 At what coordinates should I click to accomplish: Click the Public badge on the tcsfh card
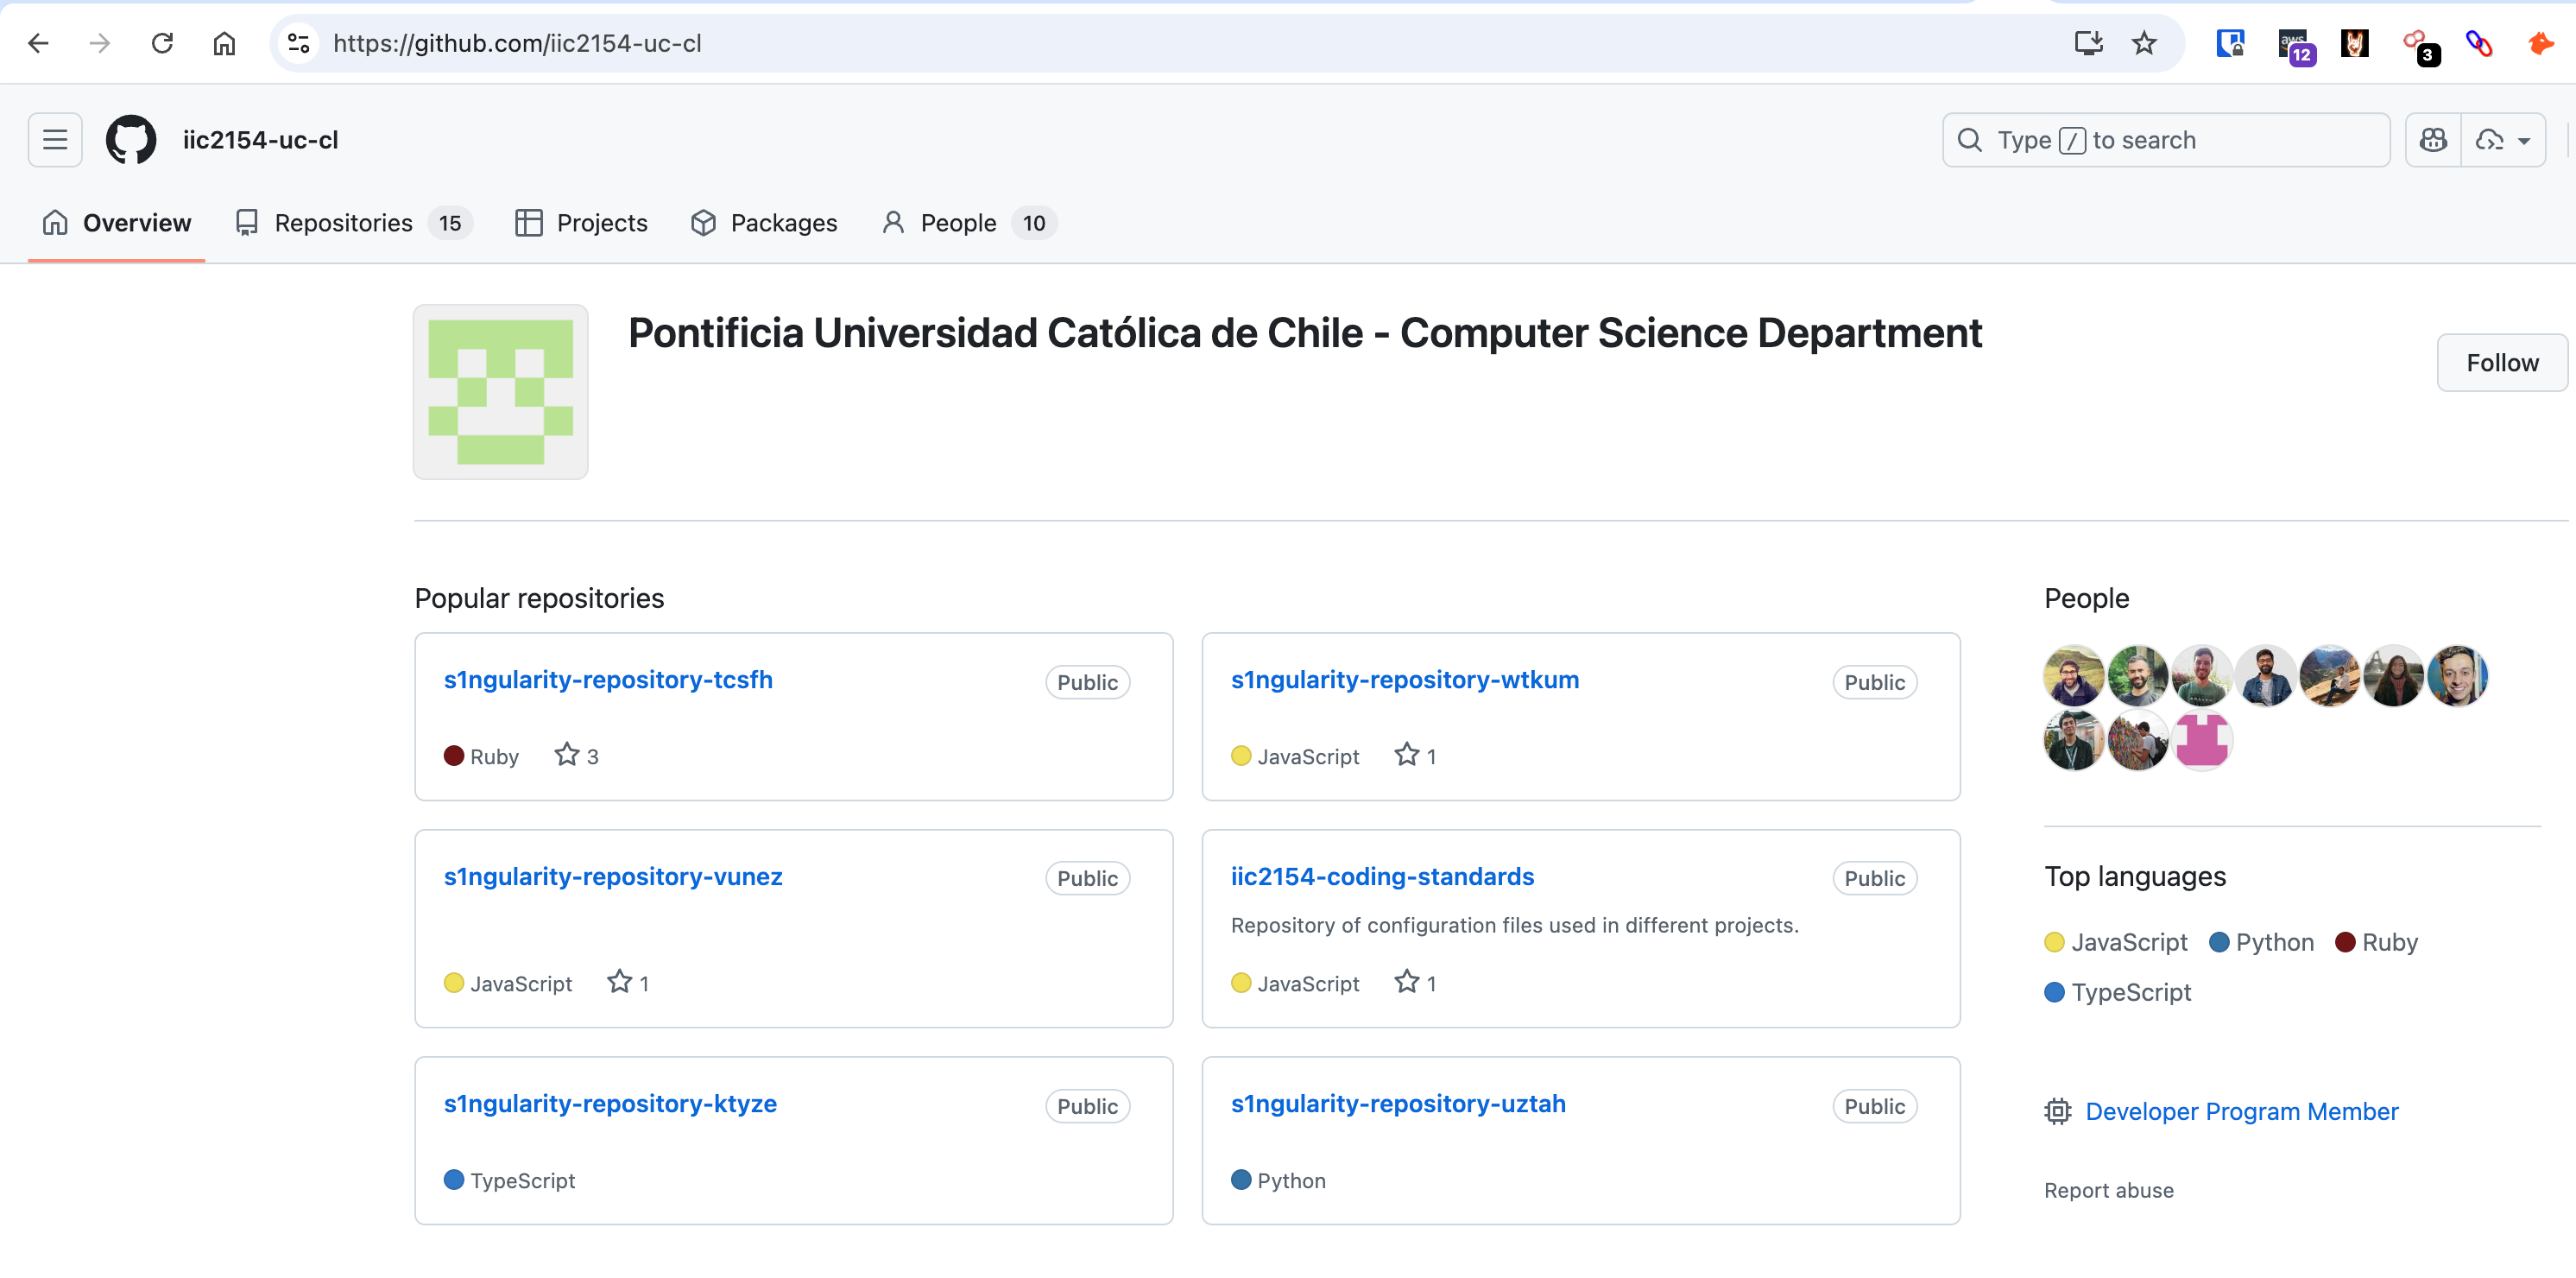(1087, 682)
